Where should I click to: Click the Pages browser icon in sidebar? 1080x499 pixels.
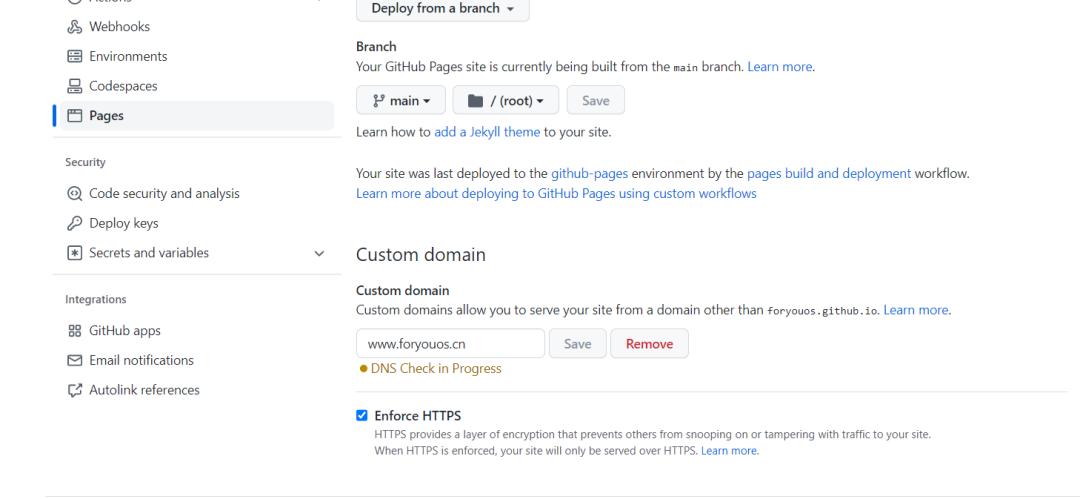(74, 116)
